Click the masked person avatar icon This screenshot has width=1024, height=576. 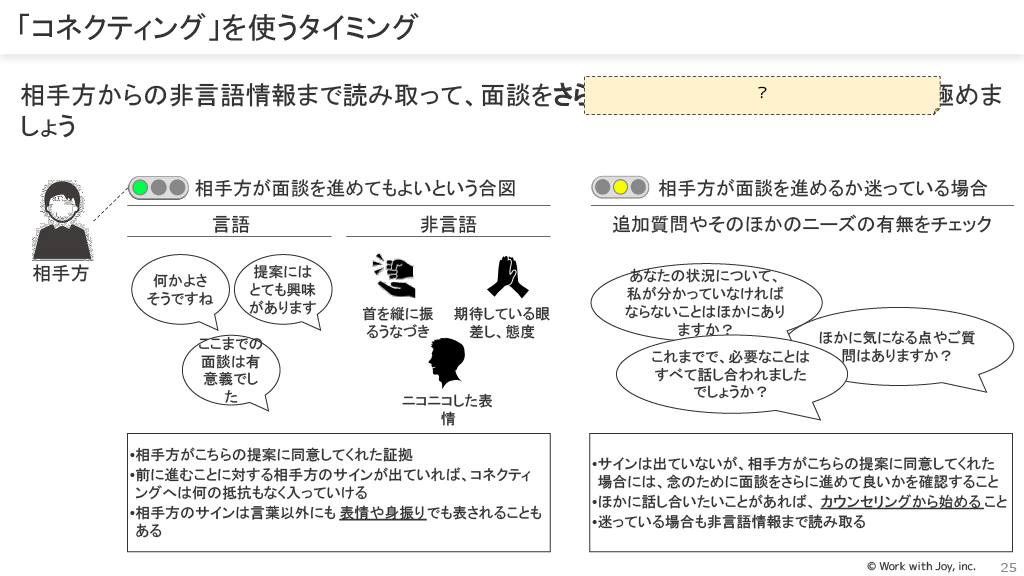pos(62,220)
